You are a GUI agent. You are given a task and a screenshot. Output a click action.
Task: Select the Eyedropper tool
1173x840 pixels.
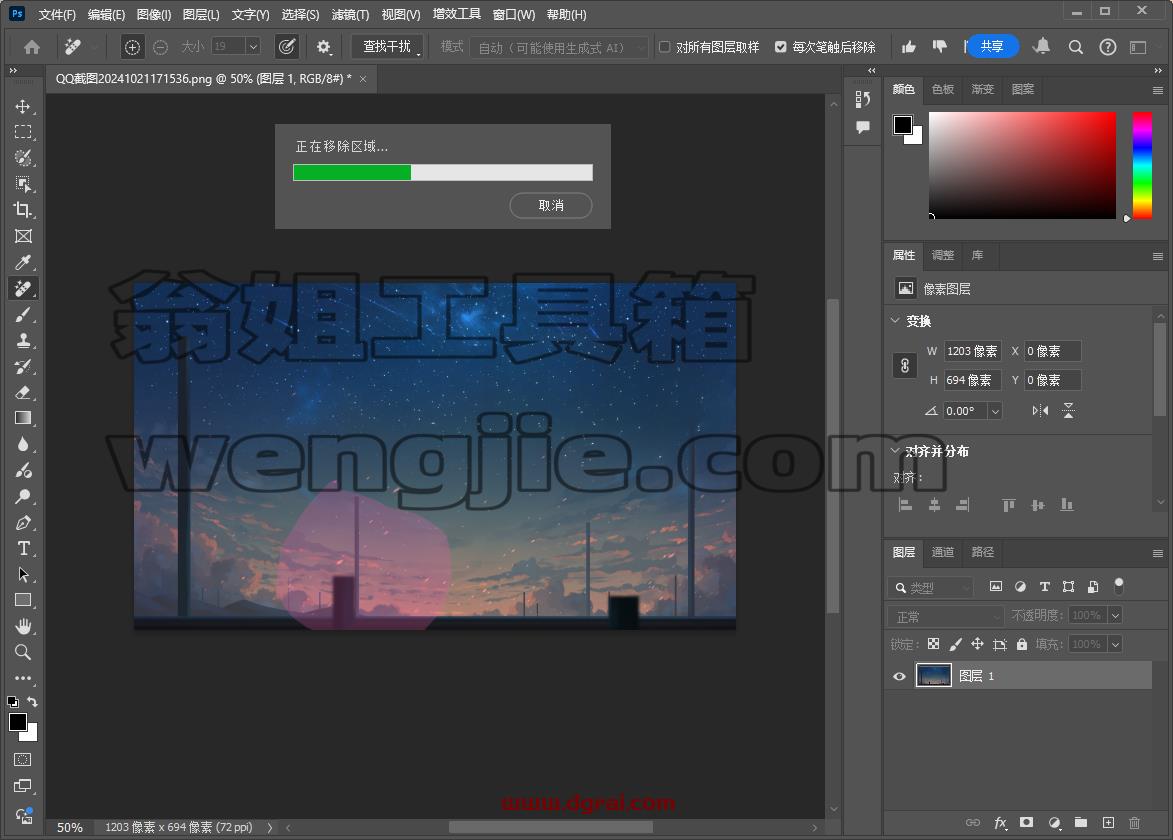[23, 263]
